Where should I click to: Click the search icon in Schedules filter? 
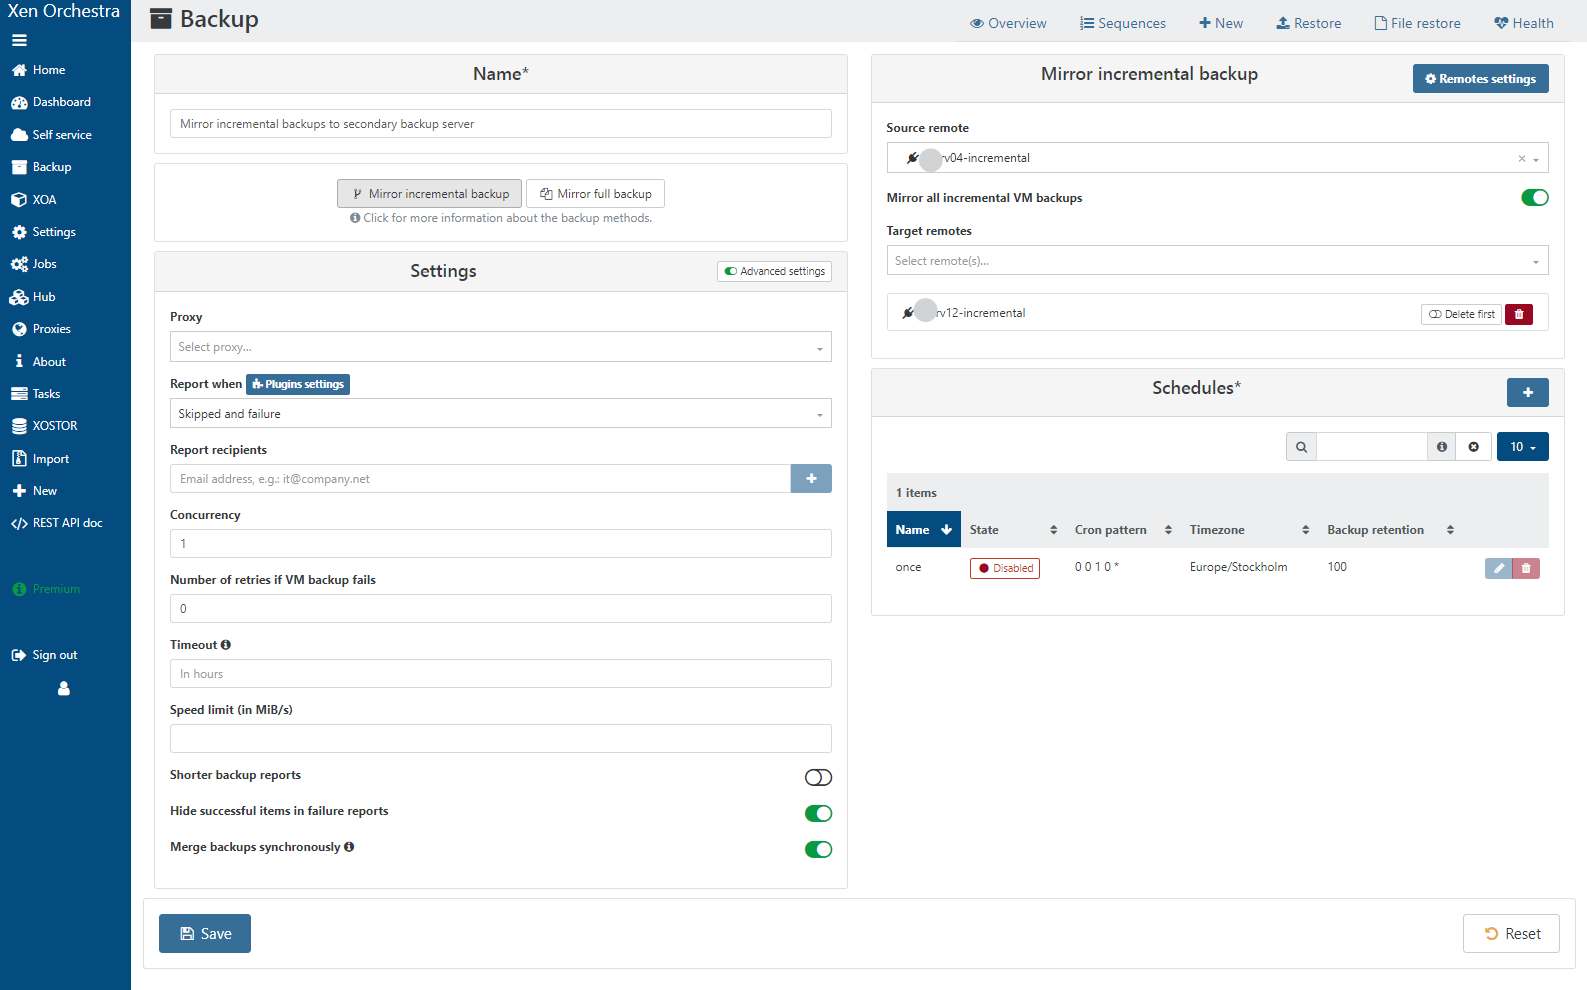(x=1301, y=447)
